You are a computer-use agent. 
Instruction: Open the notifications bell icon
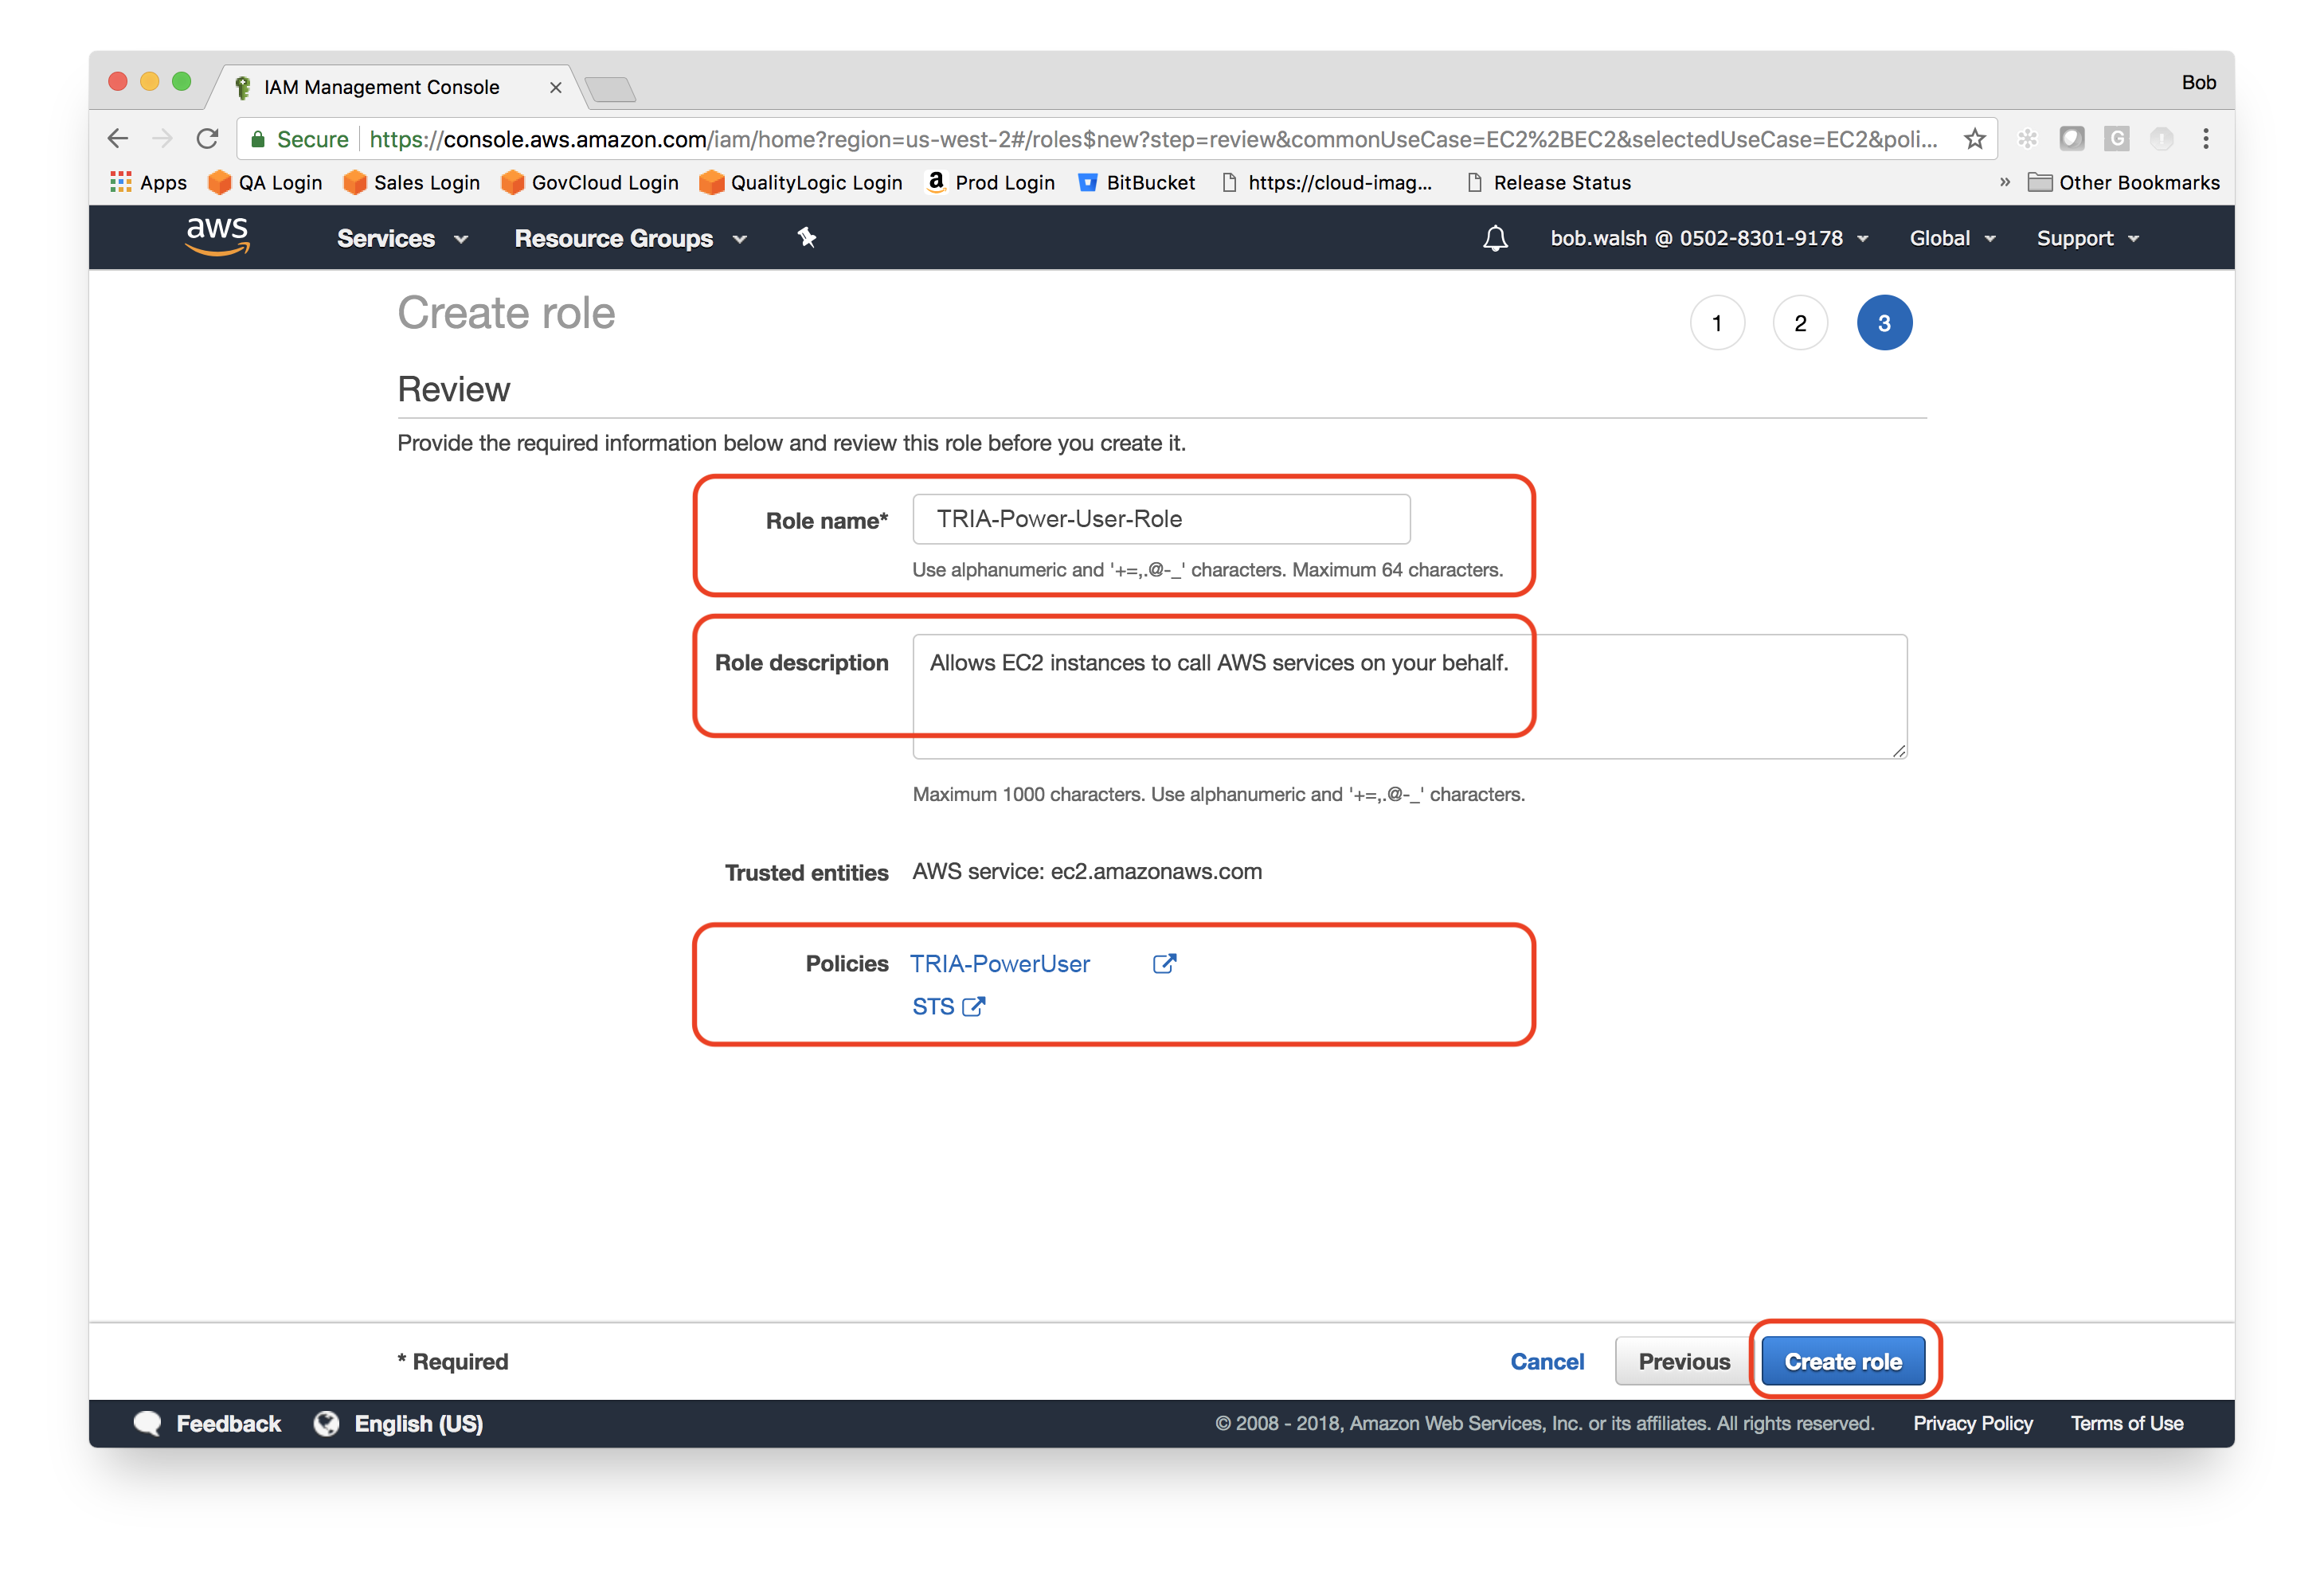click(x=1494, y=238)
